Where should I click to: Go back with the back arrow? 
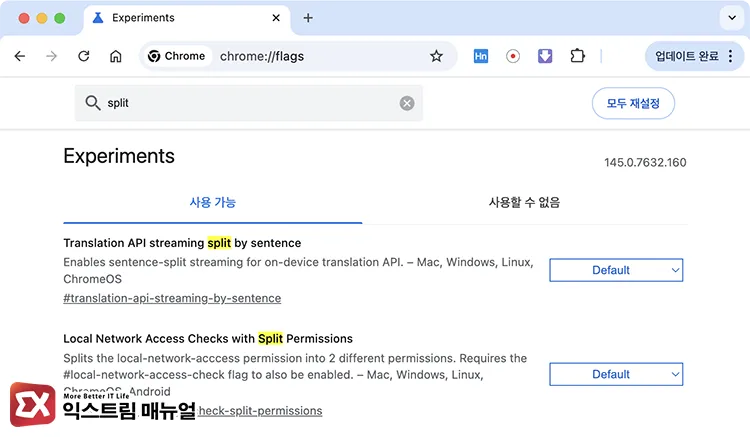[20, 56]
